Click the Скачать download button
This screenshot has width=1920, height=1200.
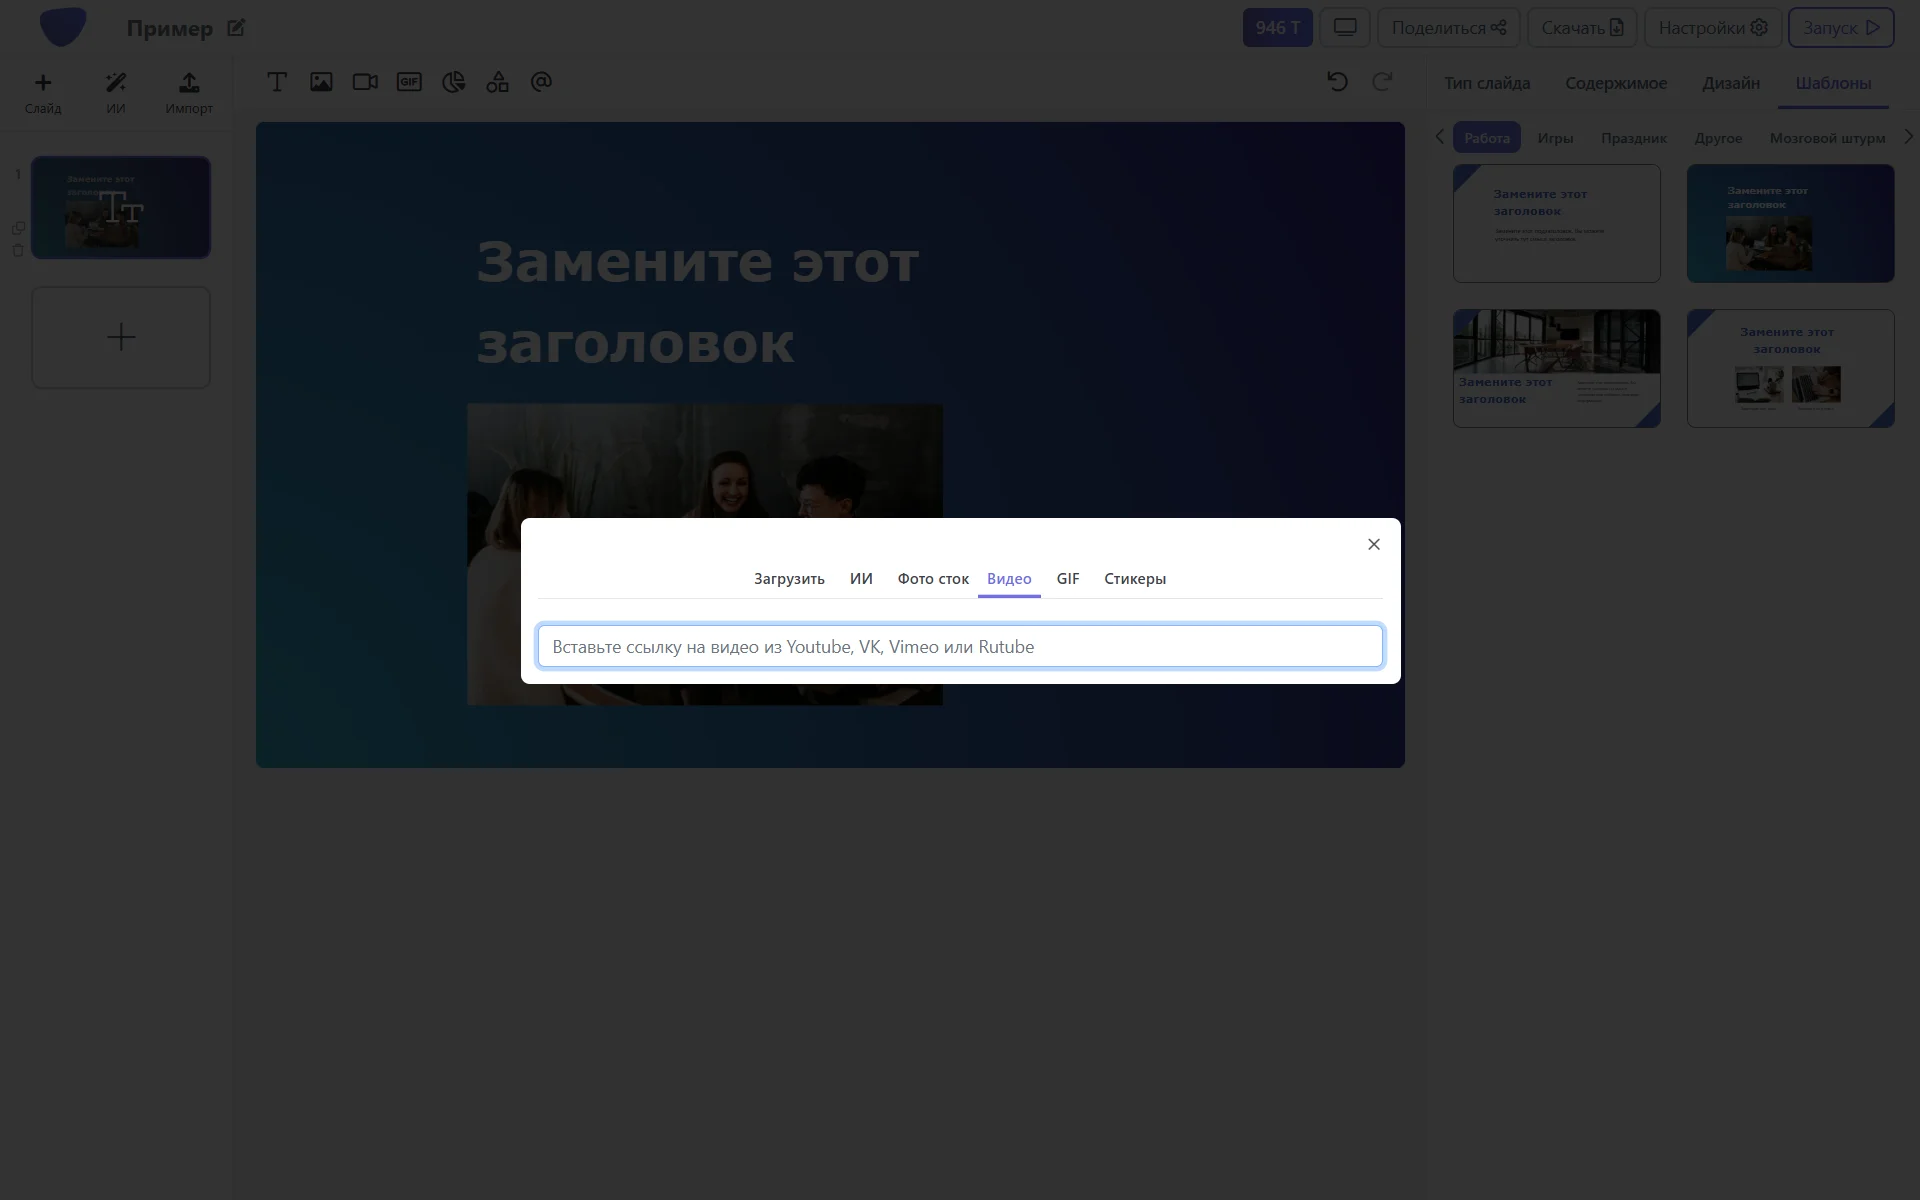[x=1582, y=28]
